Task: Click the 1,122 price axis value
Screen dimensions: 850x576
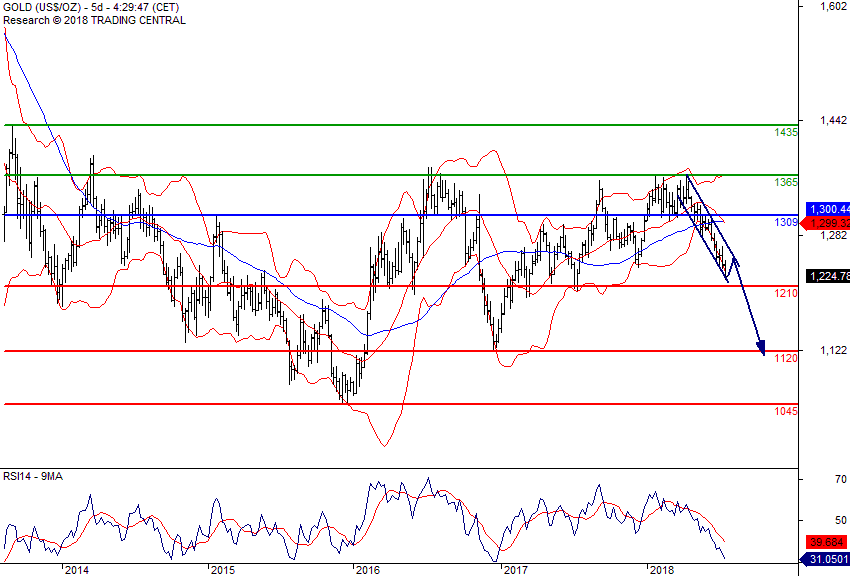Action: click(x=833, y=351)
